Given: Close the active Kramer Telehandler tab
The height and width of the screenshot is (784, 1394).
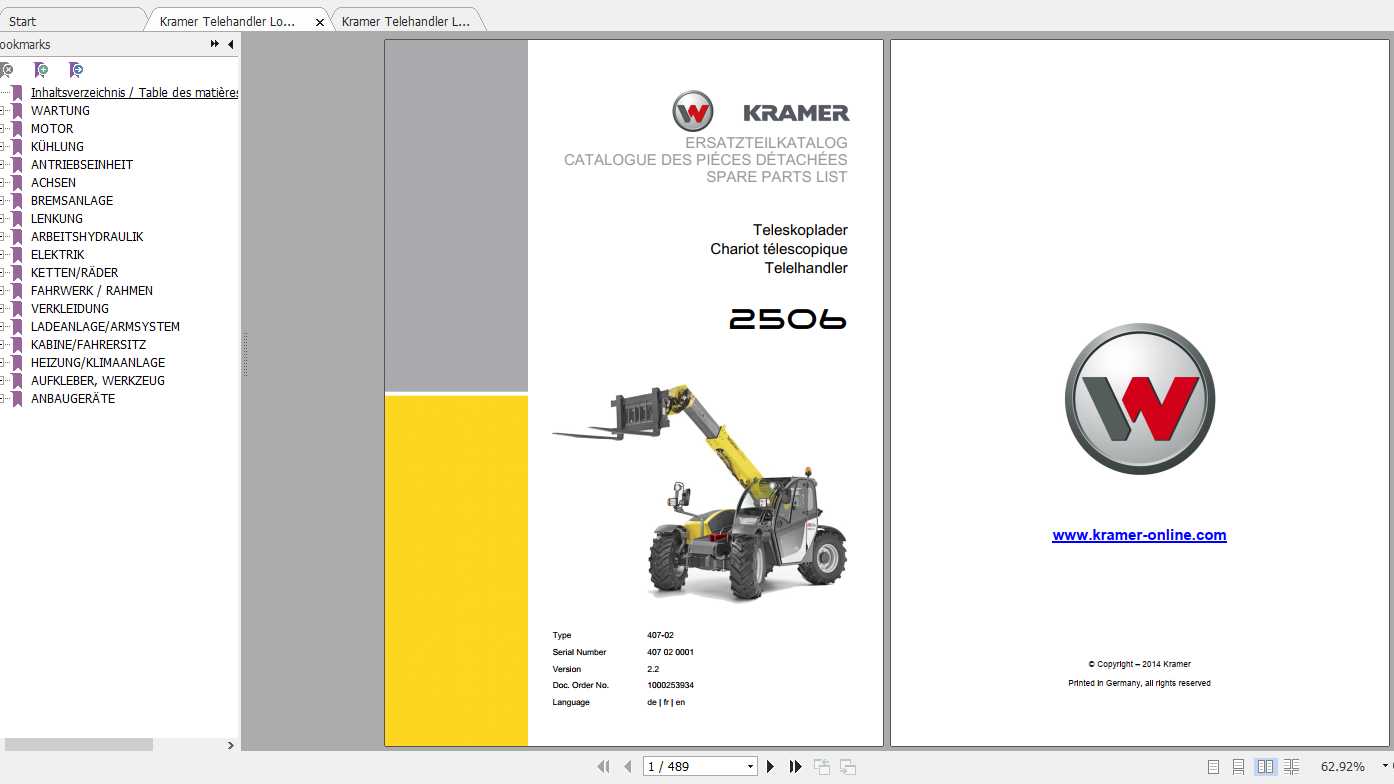Looking at the screenshot, I should pos(320,22).
